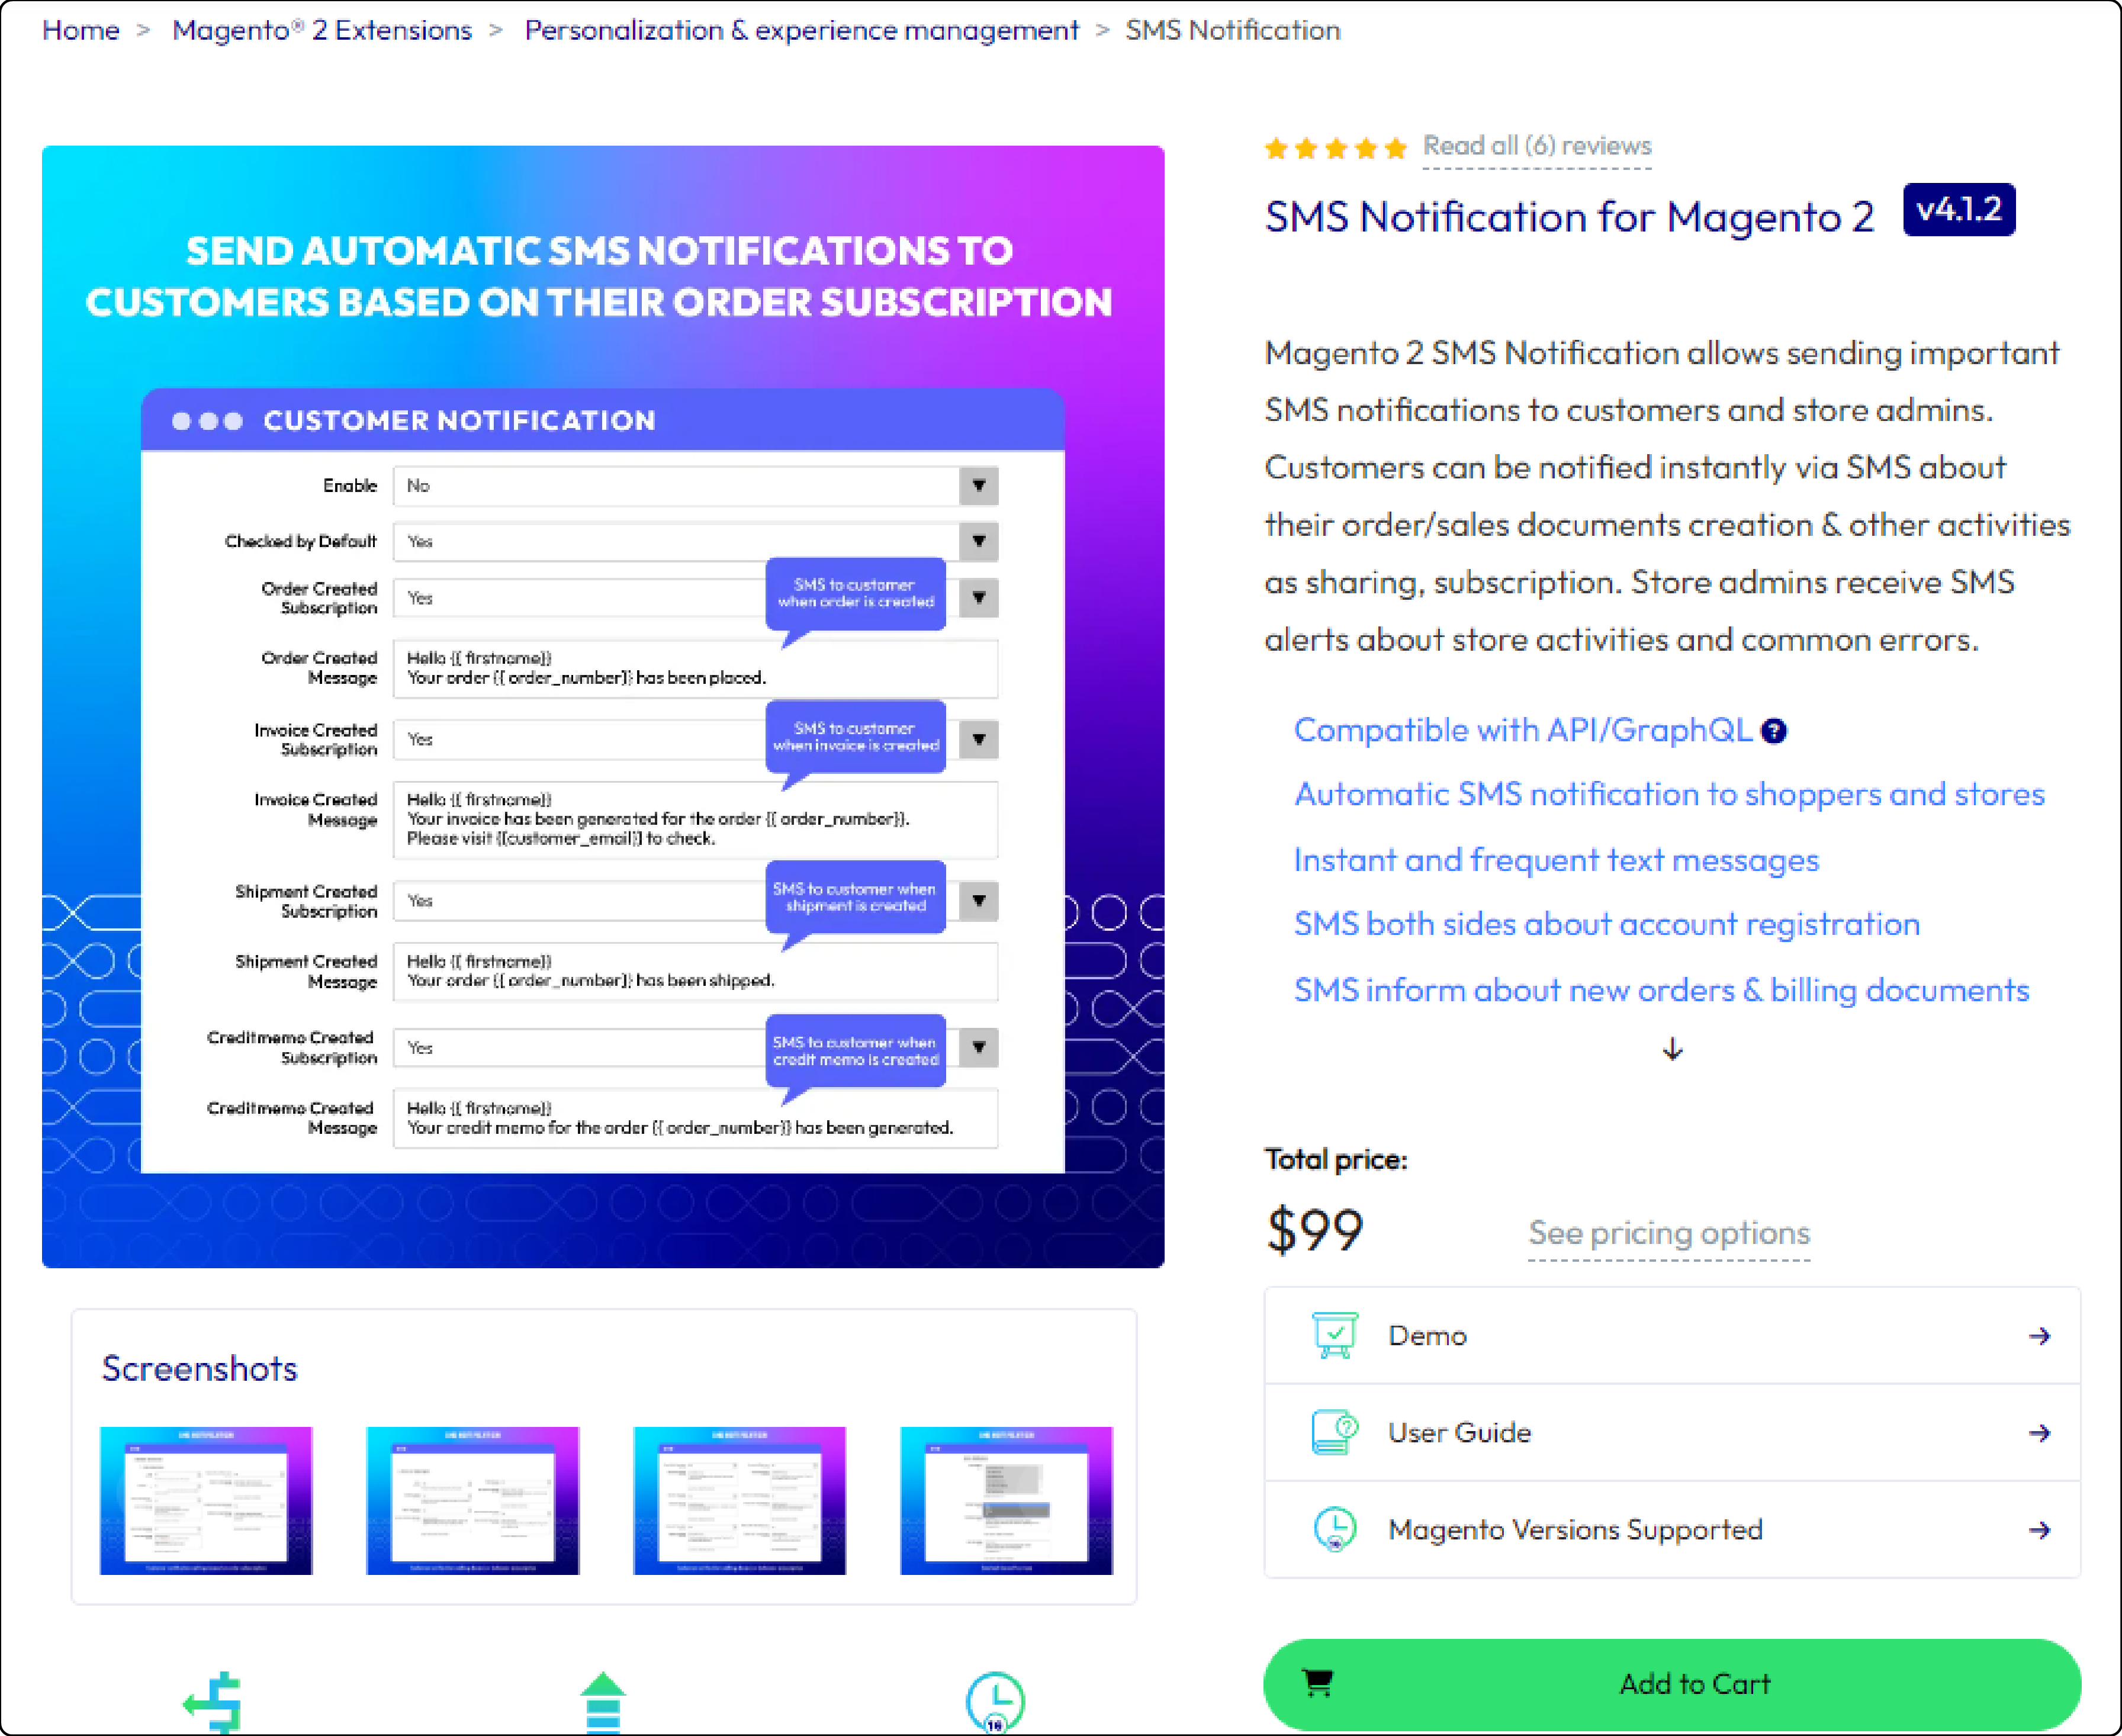
Task: Click the v4.1.2 version badge
Action: tap(1958, 209)
